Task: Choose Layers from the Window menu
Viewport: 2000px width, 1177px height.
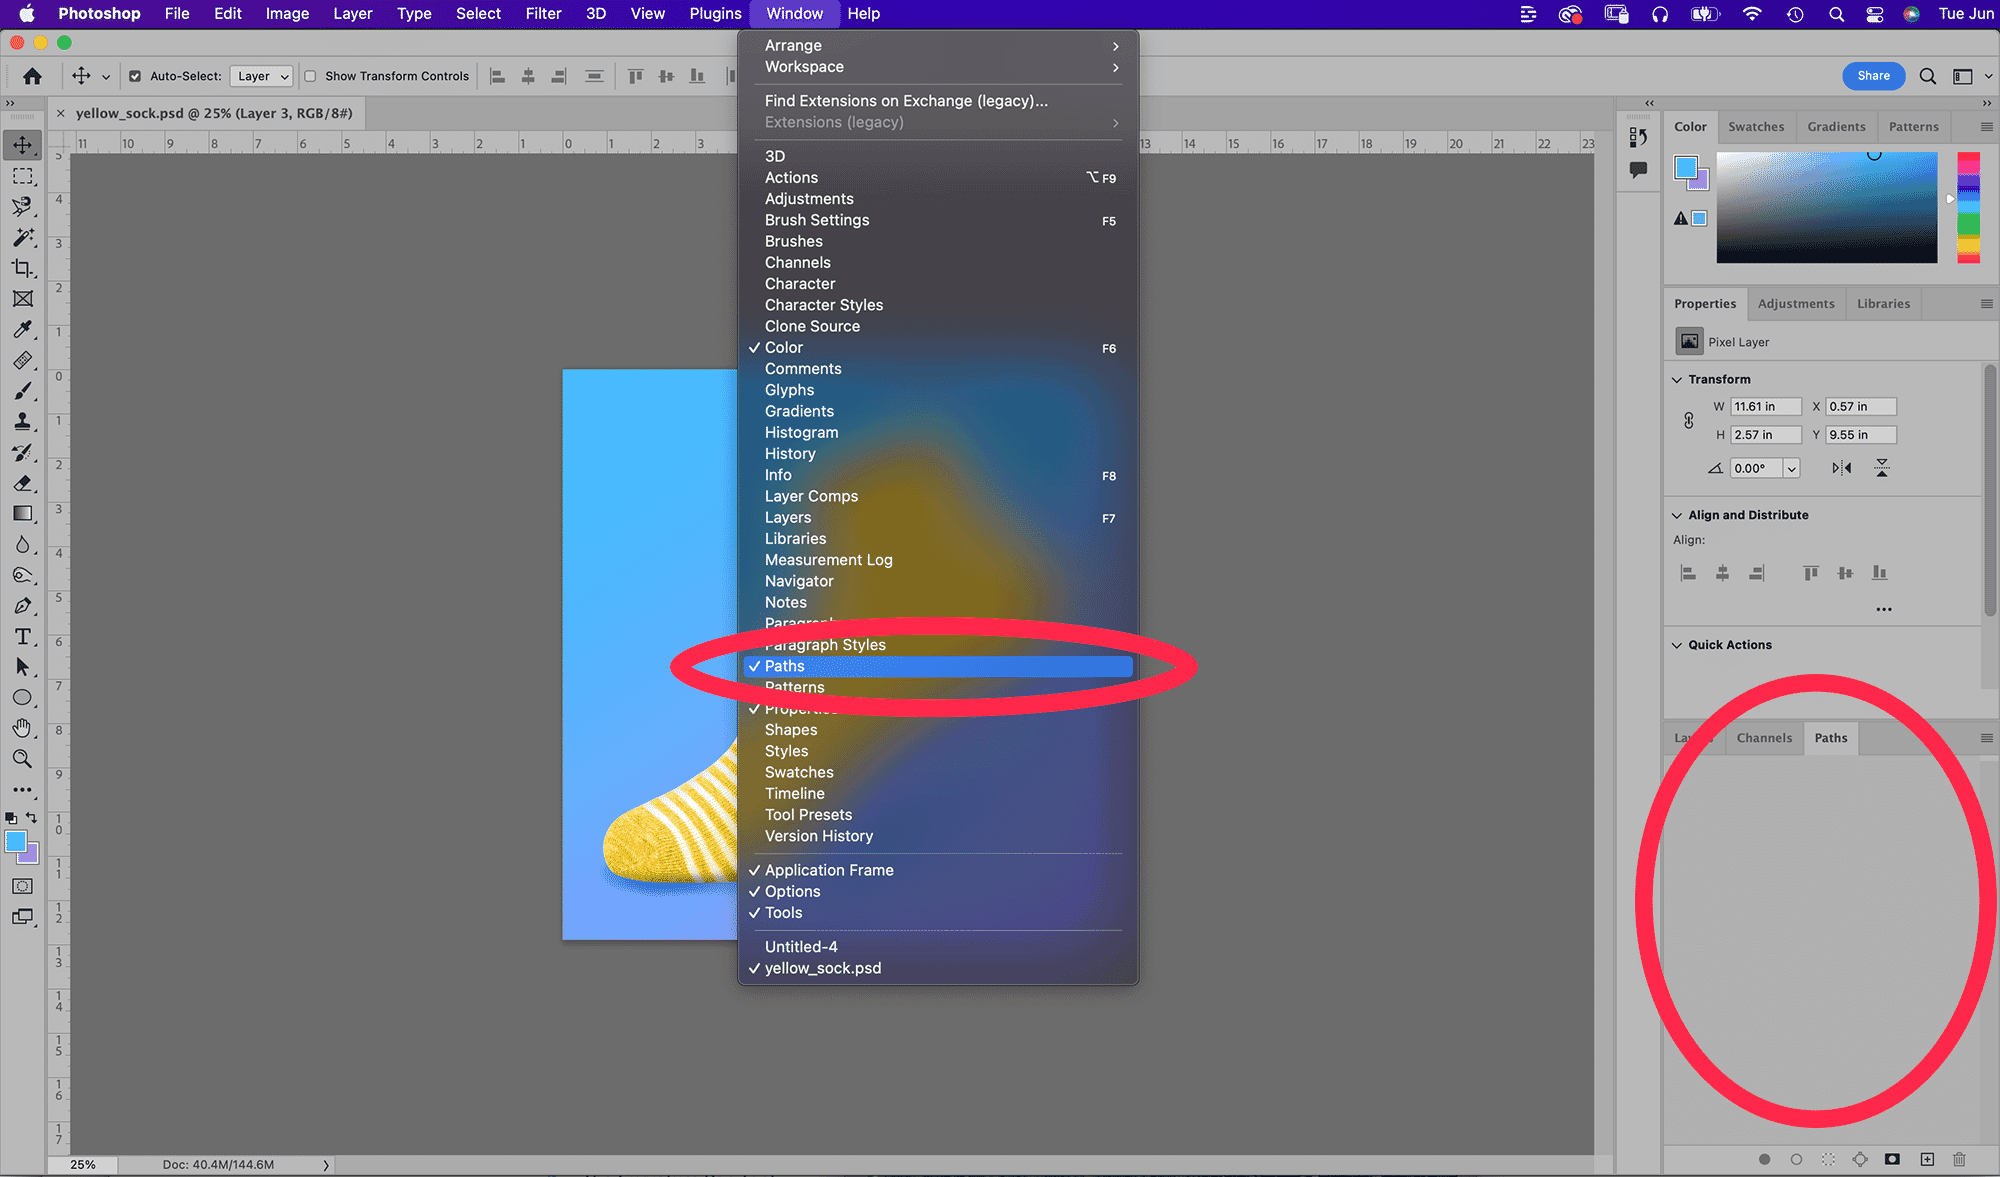Action: tap(788, 518)
